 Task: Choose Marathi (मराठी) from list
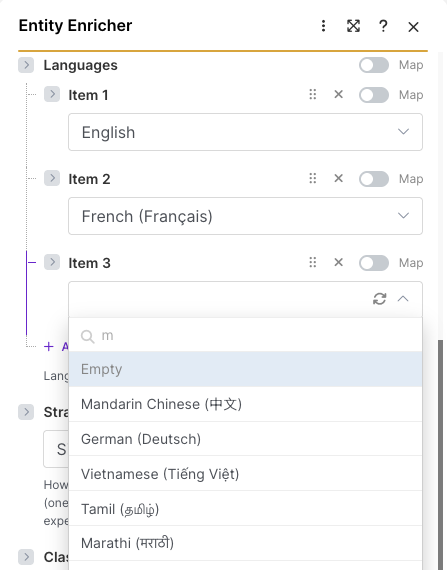245,543
